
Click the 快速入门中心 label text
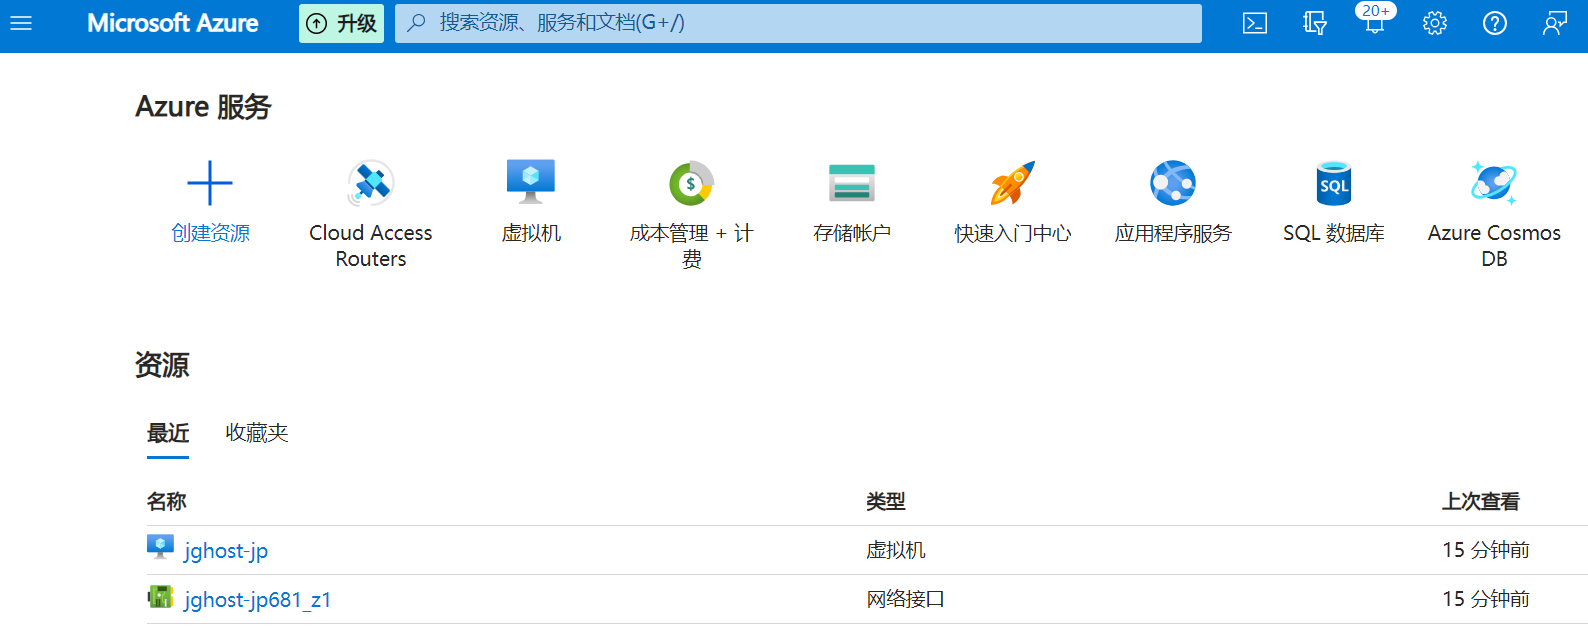(1012, 233)
